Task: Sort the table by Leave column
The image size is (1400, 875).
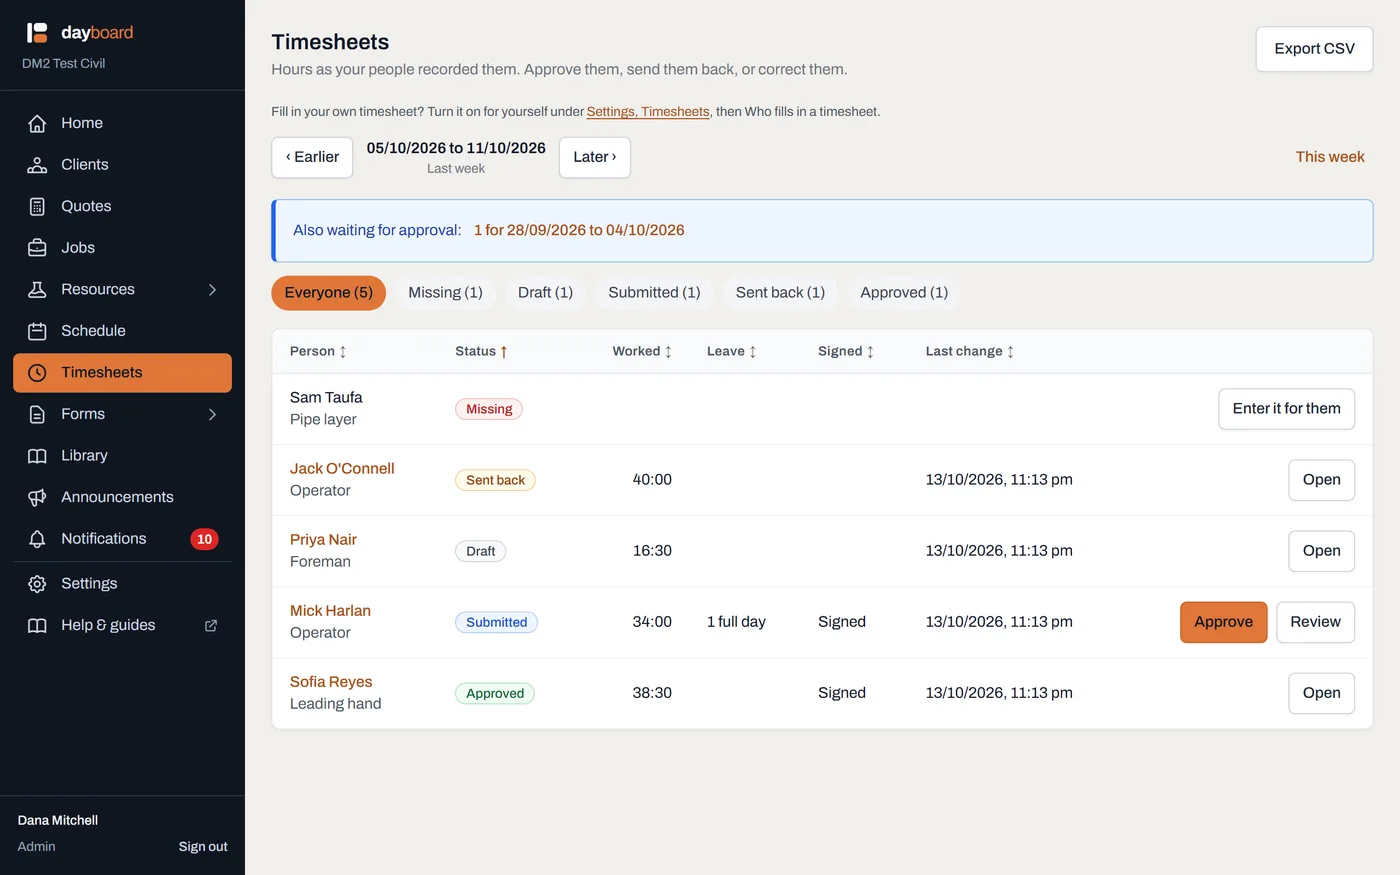Action: pos(731,351)
